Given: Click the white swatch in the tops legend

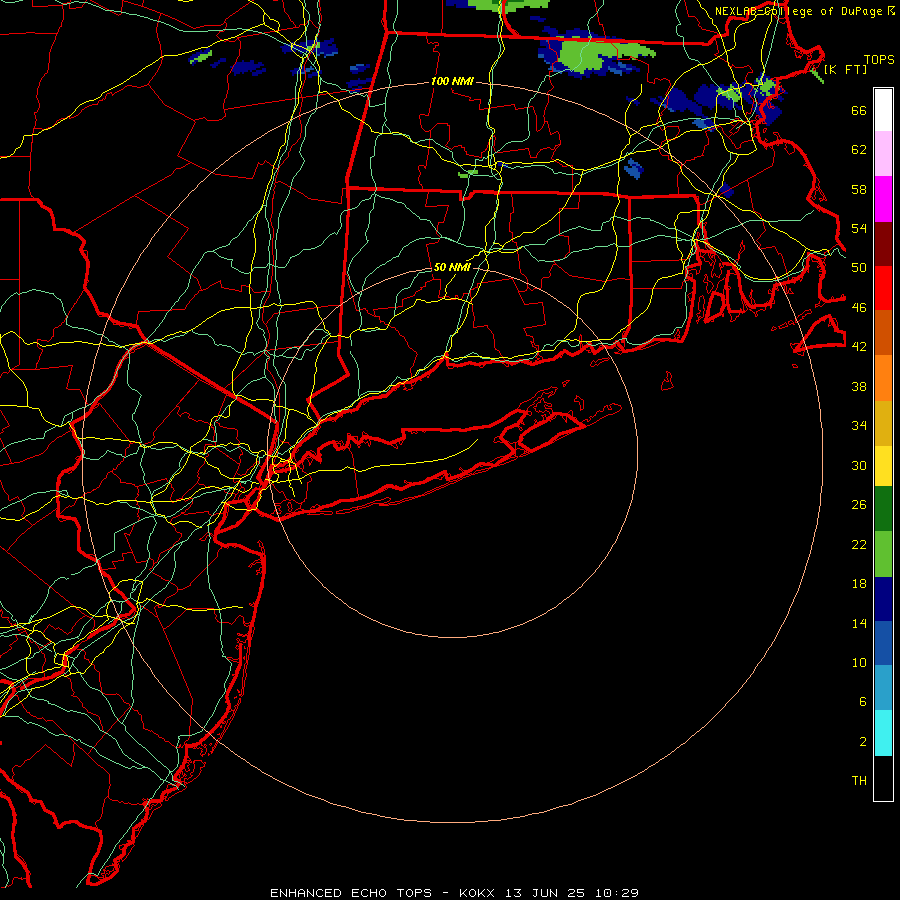Looking at the screenshot, I should (x=883, y=110).
